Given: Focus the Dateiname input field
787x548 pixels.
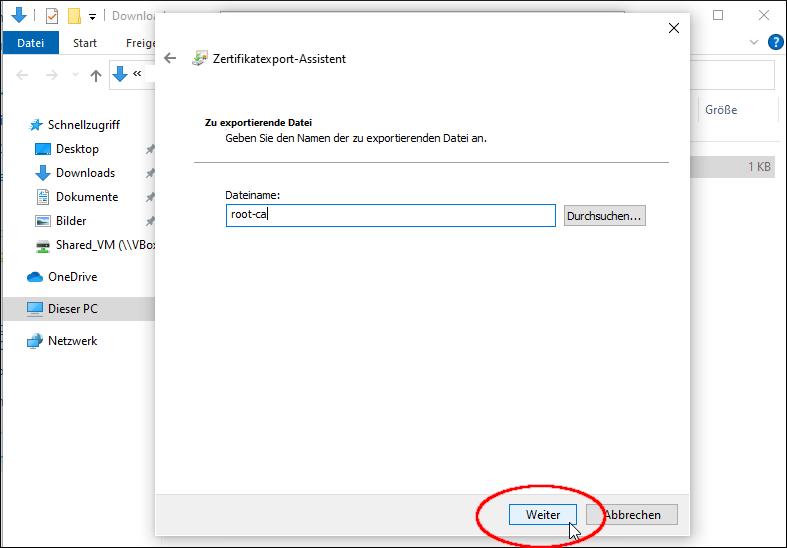Looking at the screenshot, I should point(390,215).
